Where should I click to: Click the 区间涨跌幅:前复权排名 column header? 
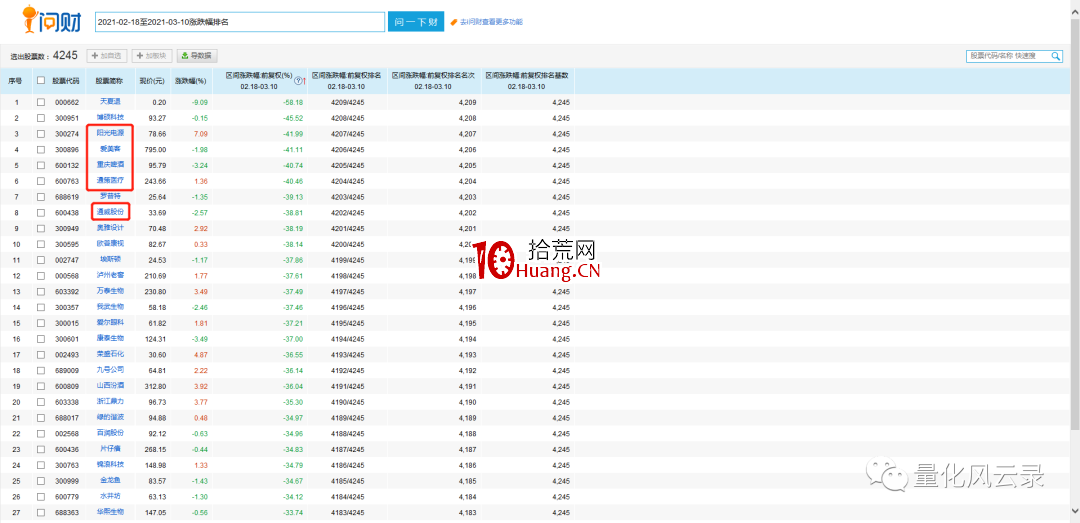click(x=346, y=75)
